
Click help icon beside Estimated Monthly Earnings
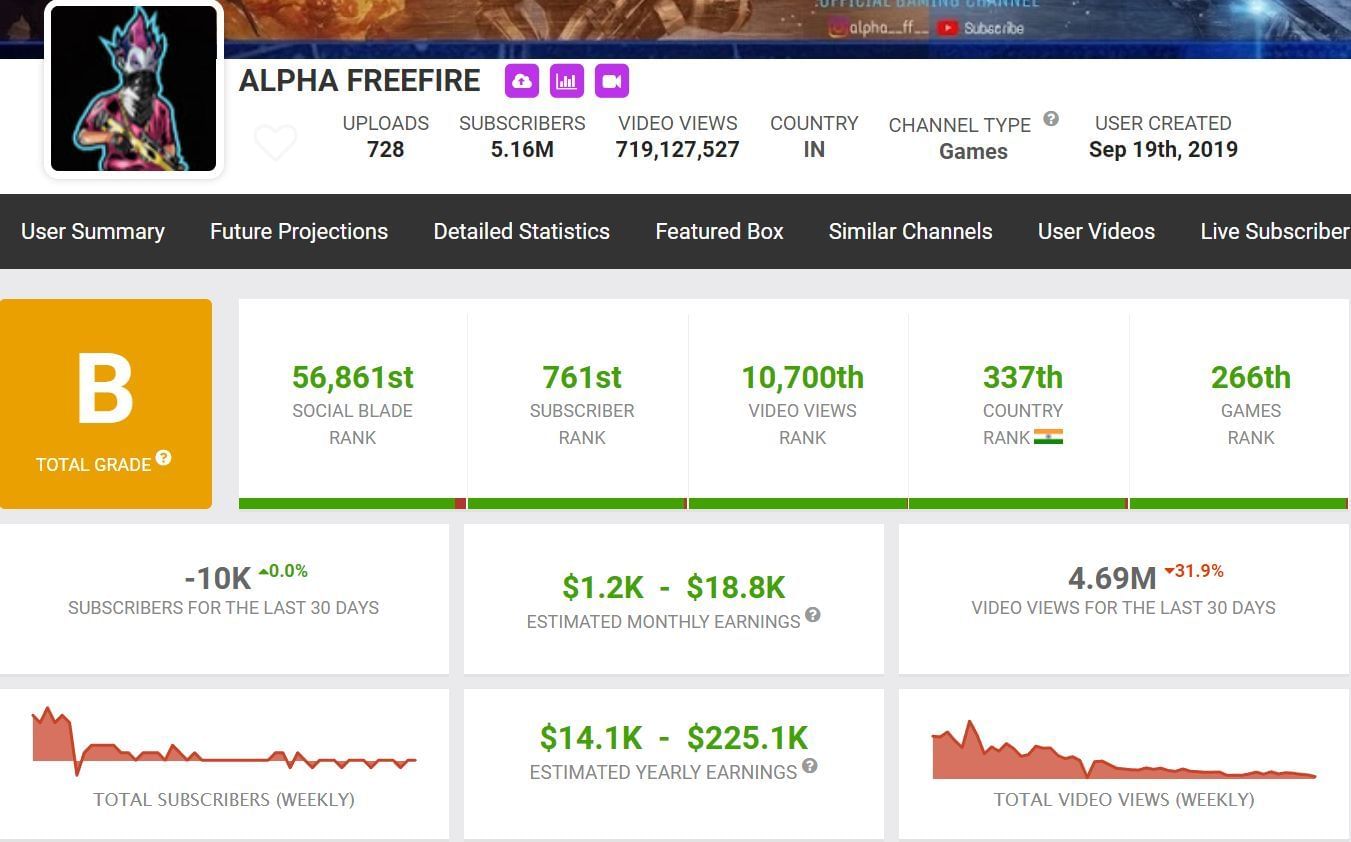[813, 615]
